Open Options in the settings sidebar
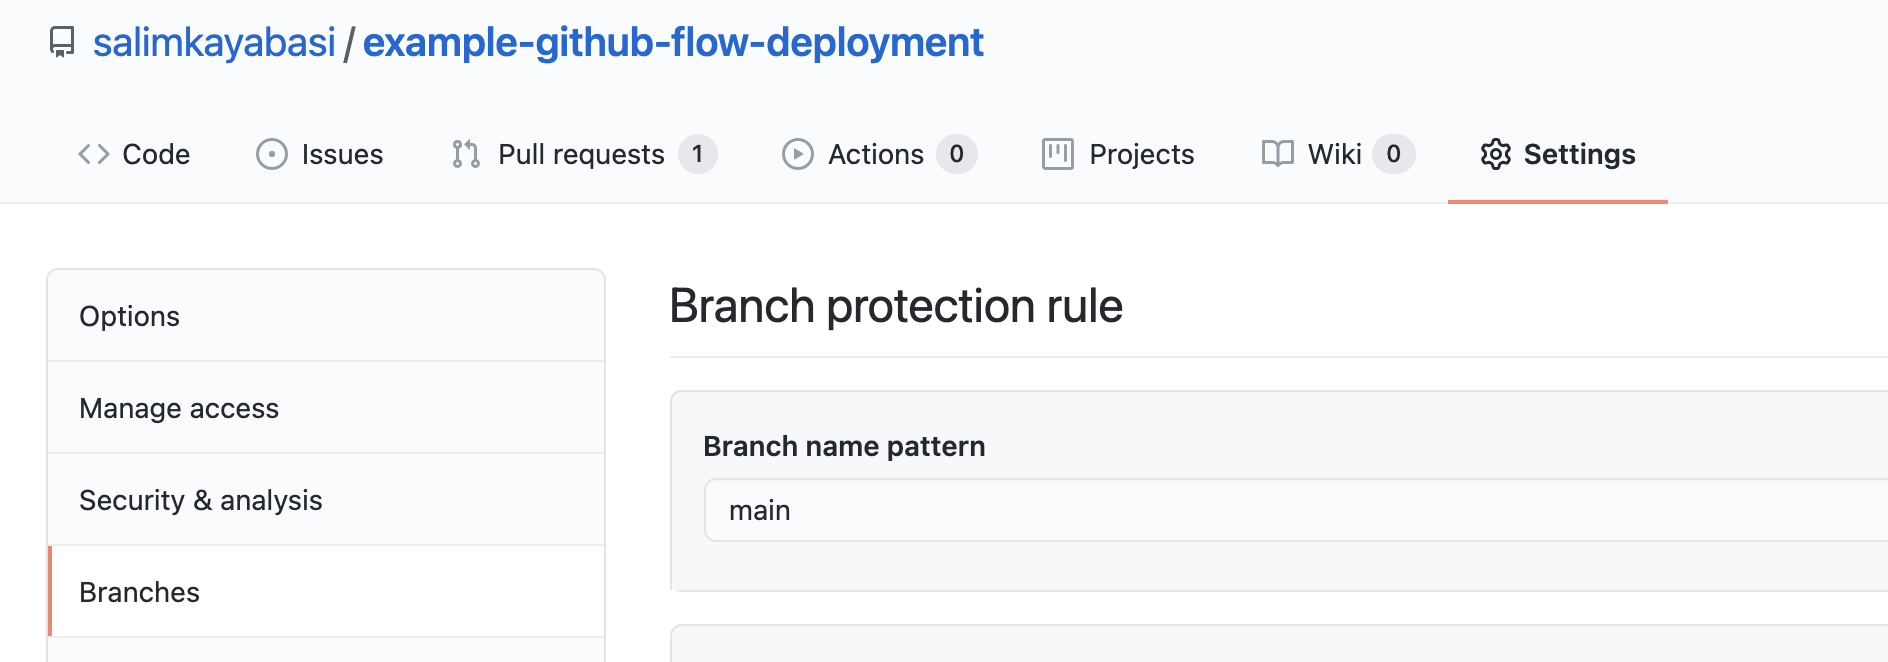Screen dimensions: 1888x662 tap(326, 316)
